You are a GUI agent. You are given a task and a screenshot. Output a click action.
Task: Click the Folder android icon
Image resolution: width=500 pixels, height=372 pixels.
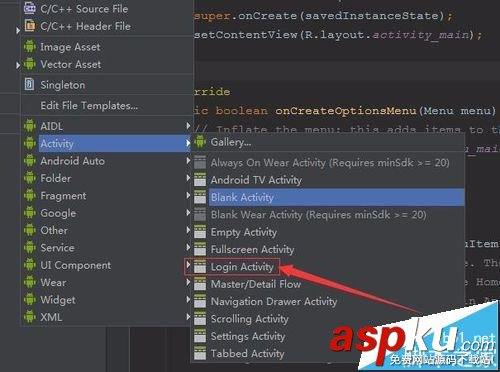[x=30, y=178]
